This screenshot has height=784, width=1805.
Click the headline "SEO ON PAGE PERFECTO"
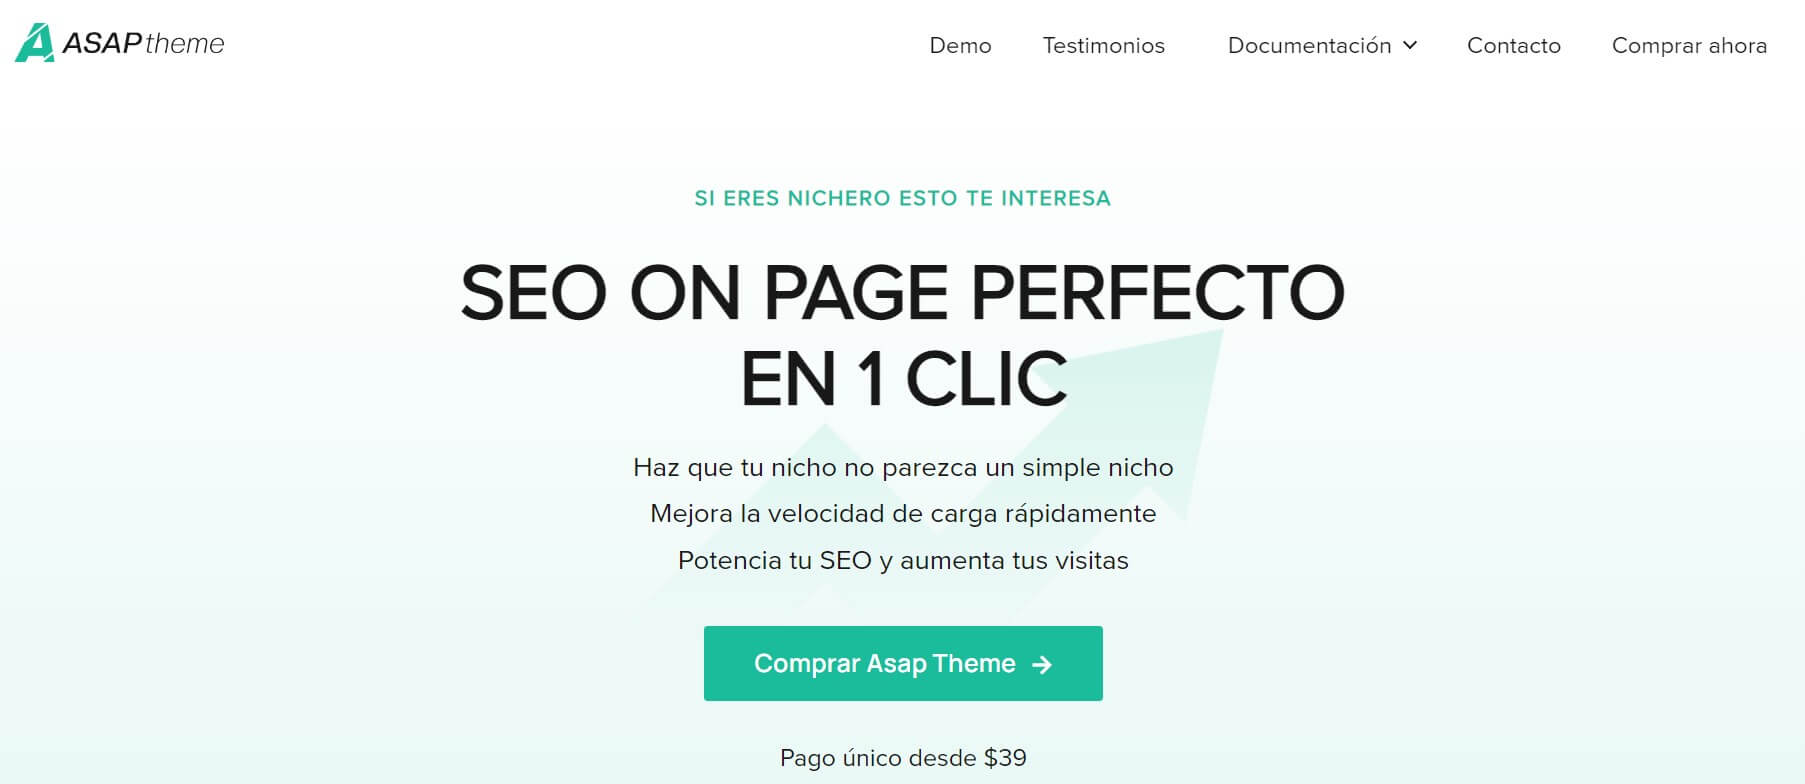(x=902, y=293)
